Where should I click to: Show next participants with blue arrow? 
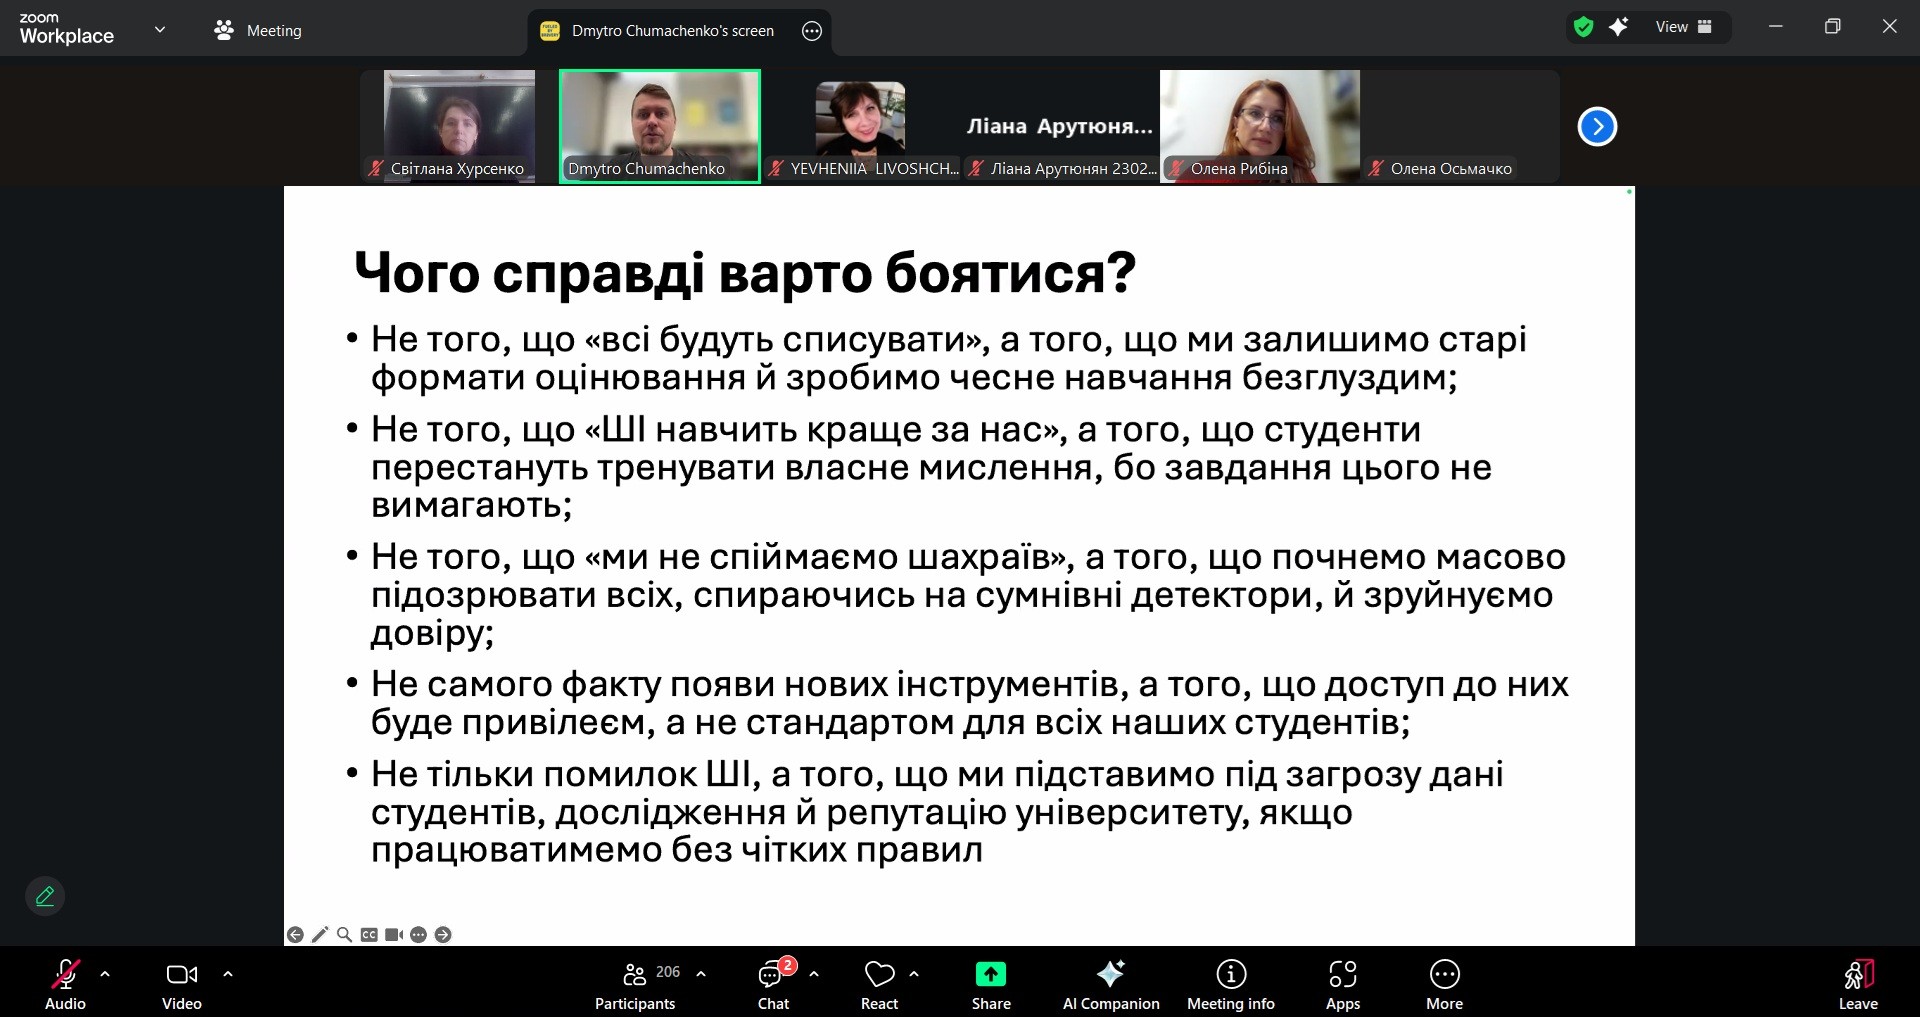click(x=1597, y=127)
